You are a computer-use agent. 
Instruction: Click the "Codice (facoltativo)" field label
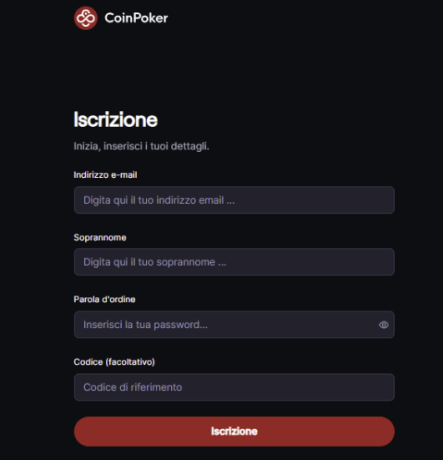(x=114, y=362)
